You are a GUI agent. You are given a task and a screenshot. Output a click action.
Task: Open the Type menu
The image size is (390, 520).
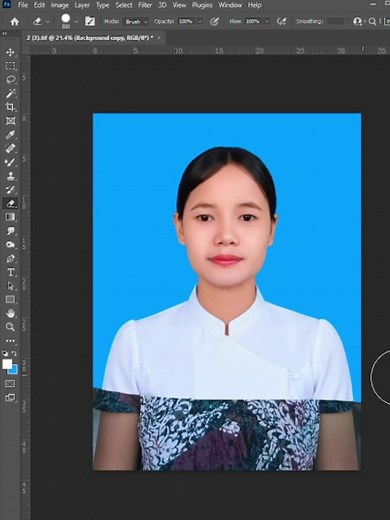tap(102, 5)
